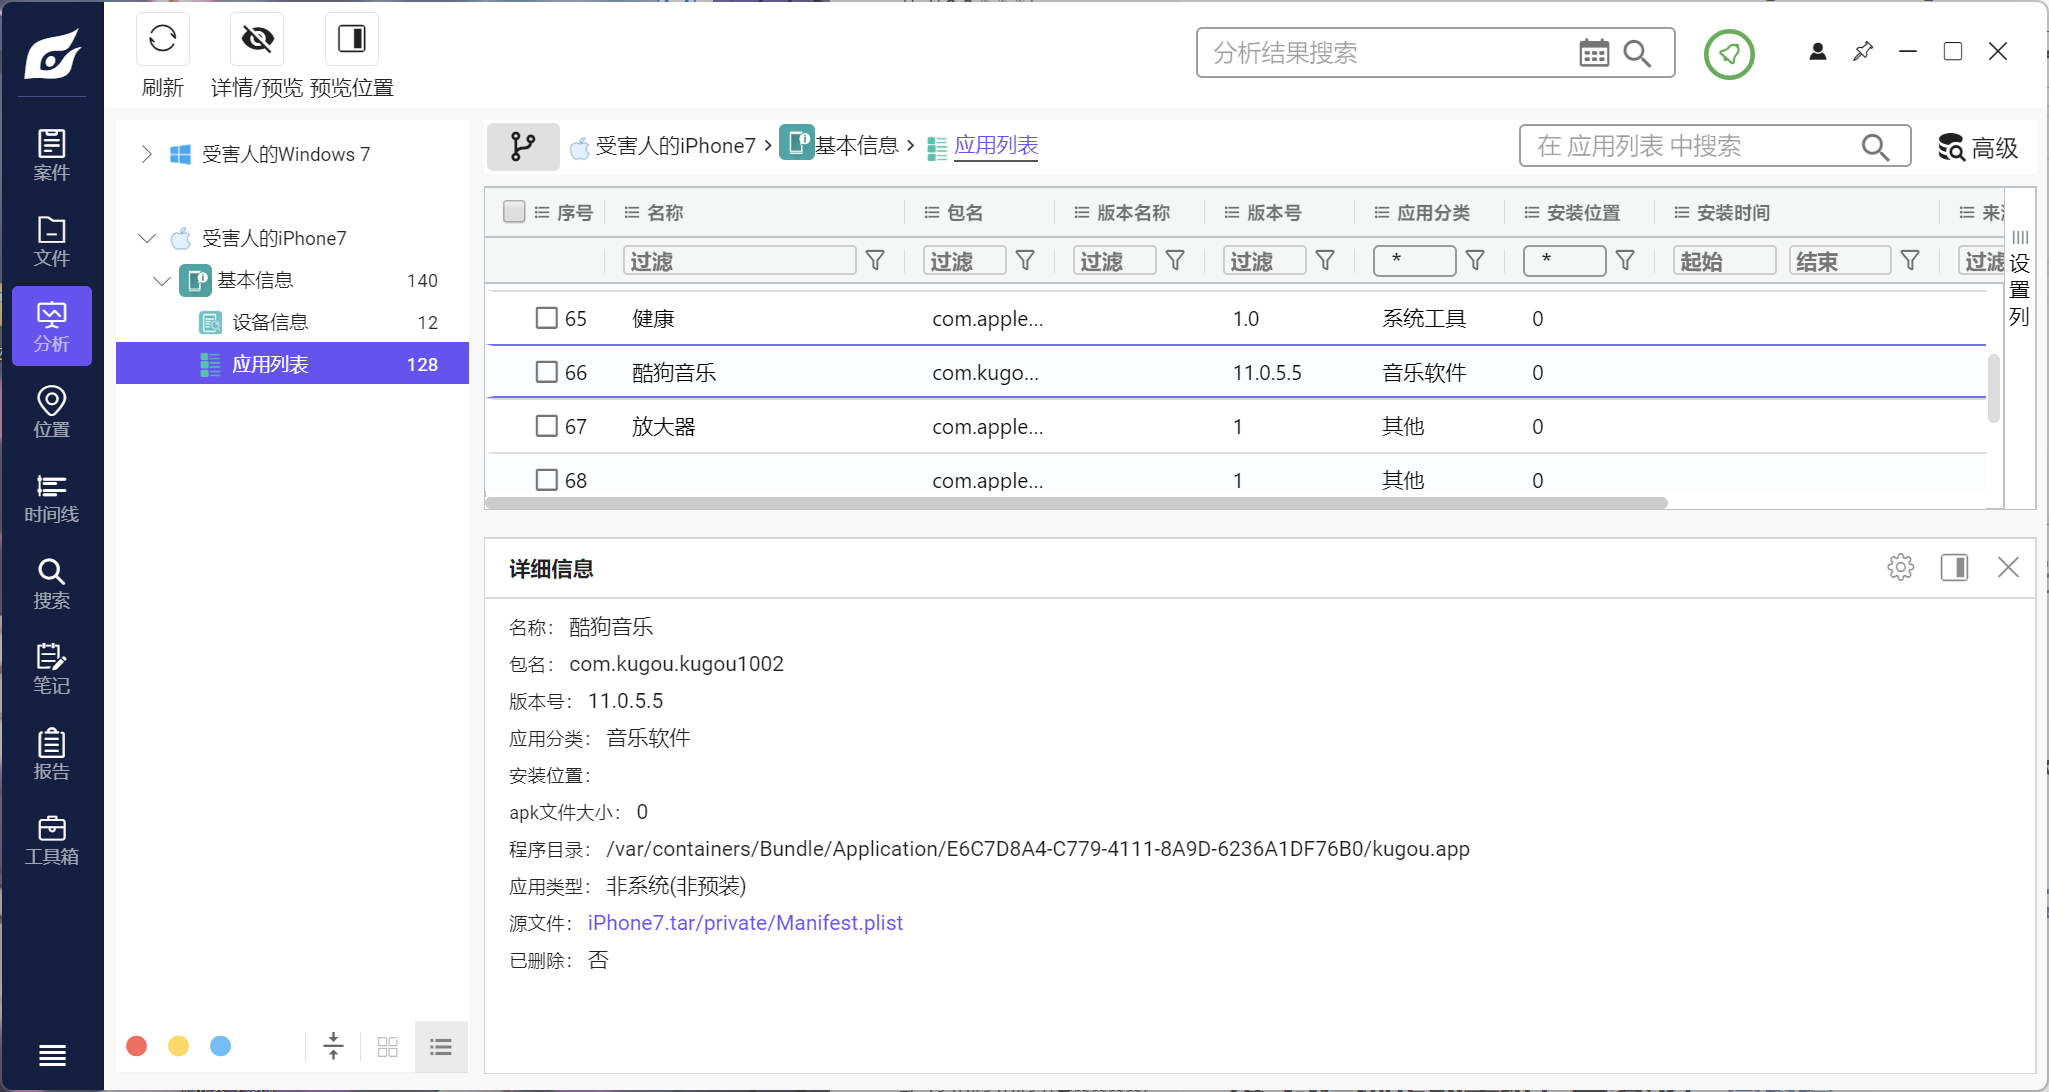Viewport: 2049px width, 1092px height.
Task: Click the table vertical scrollbar thumb
Action: pos(1993,388)
